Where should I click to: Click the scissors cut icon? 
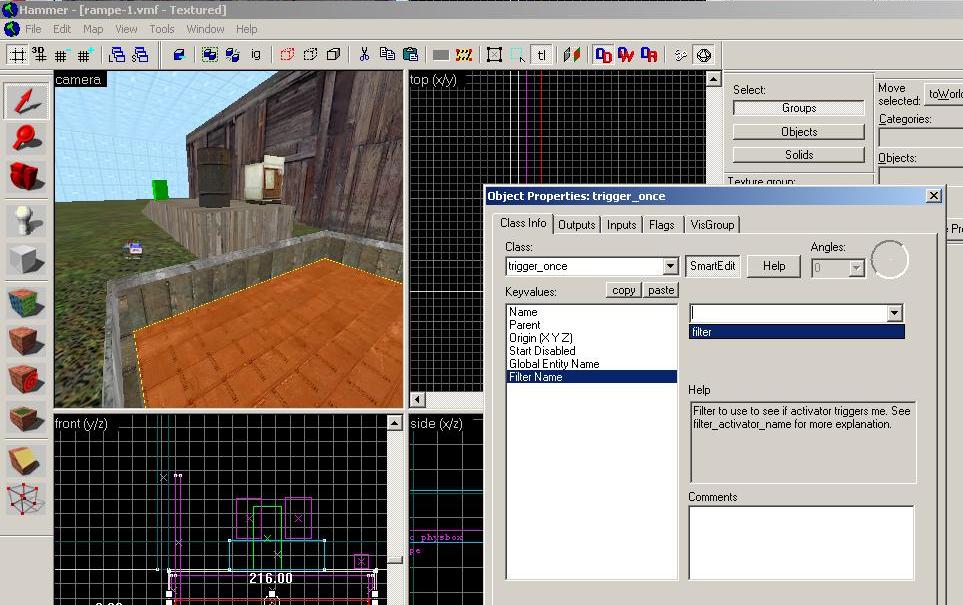point(364,55)
